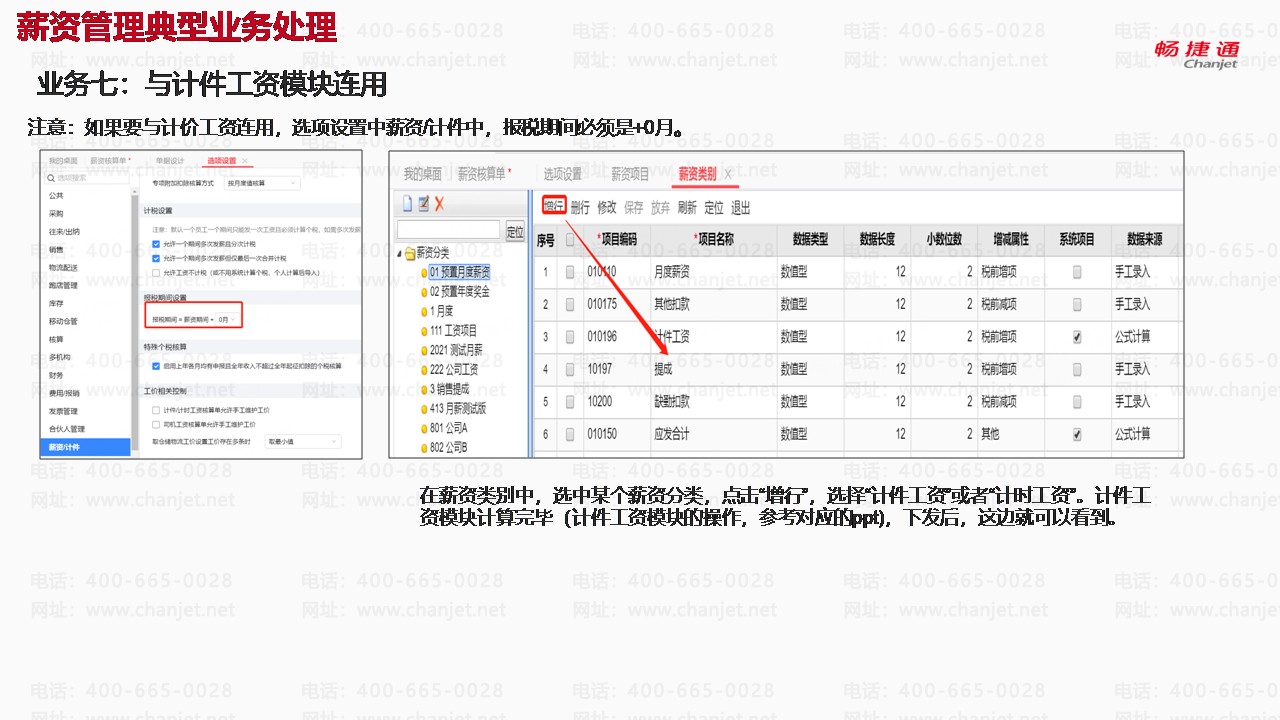The width and height of the screenshot is (1280, 720).
Task: Select 02 预置年度奖金 in the tree
Action: pos(460,292)
